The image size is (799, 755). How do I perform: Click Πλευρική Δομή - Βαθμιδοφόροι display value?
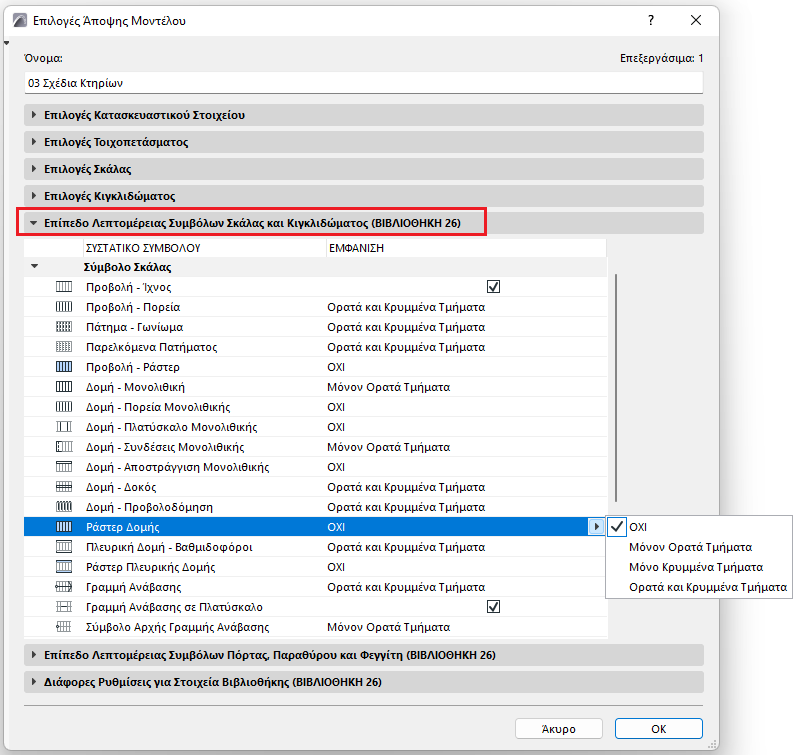click(x=406, y=547)
